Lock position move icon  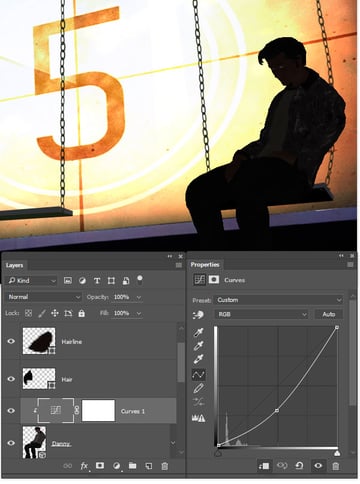(55, 313)
